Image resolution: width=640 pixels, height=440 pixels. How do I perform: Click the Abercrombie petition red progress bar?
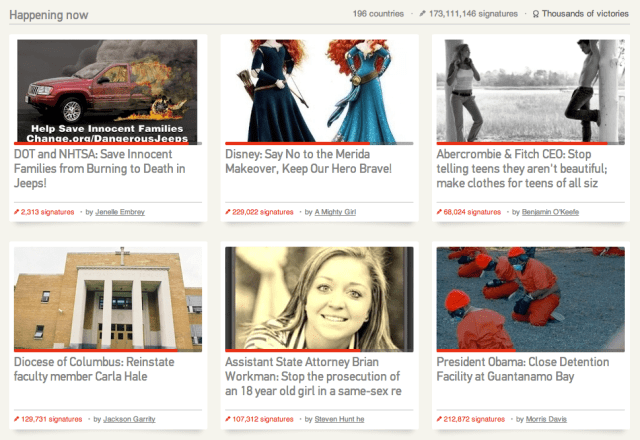click(522, 143)
